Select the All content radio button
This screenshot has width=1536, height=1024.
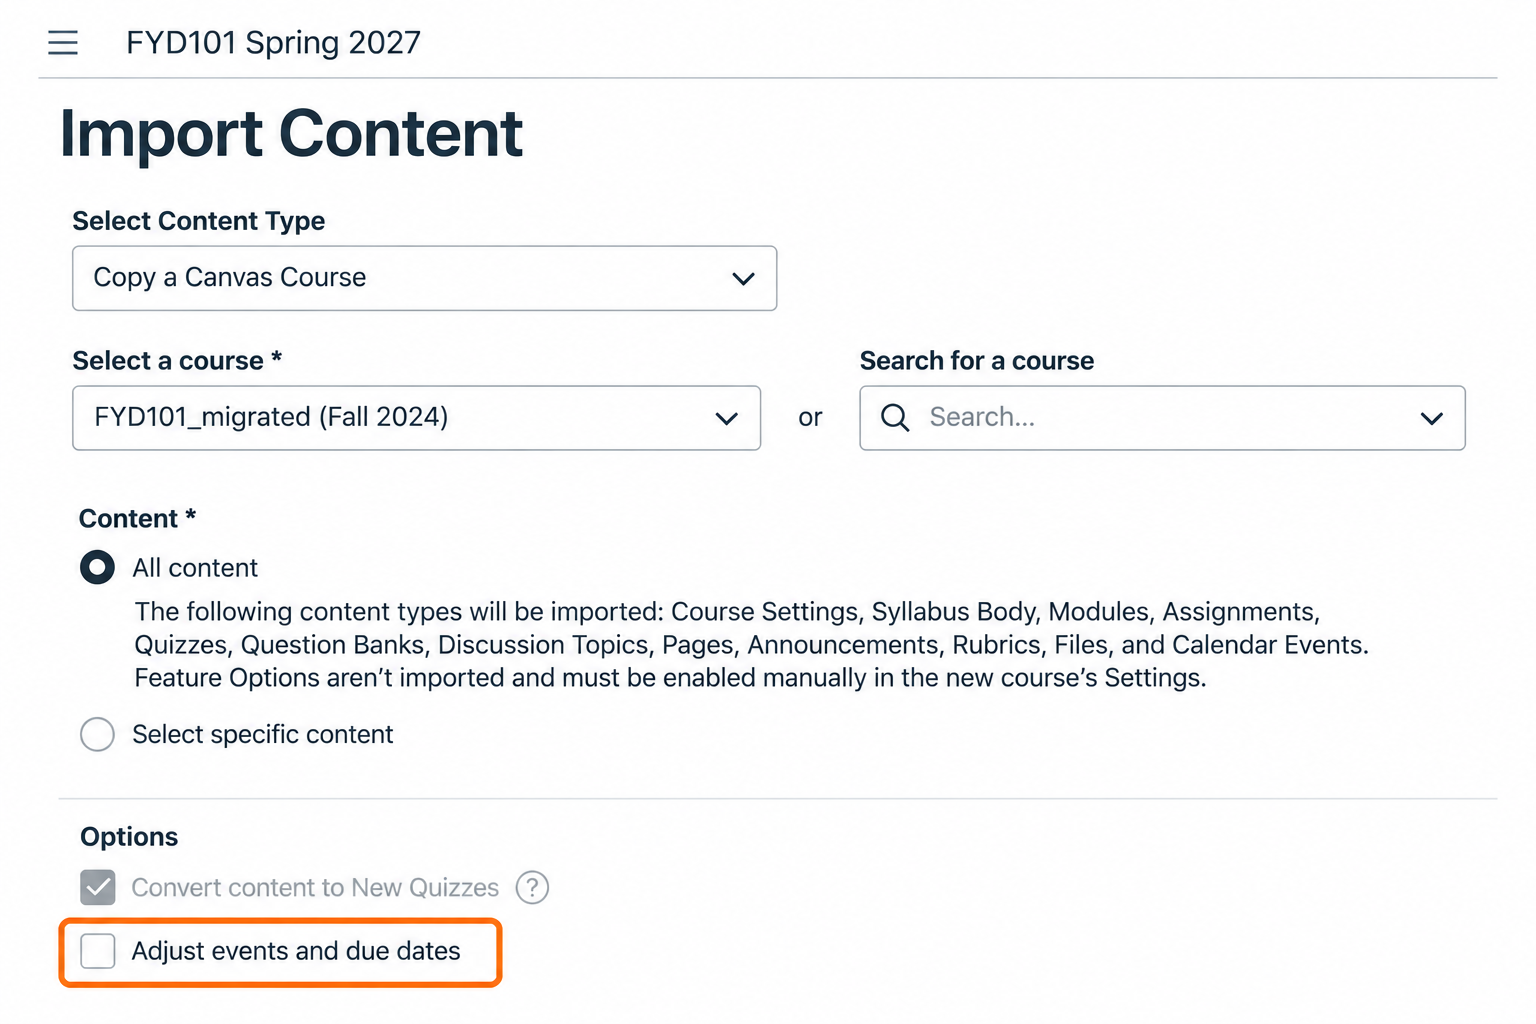point(97,568)
